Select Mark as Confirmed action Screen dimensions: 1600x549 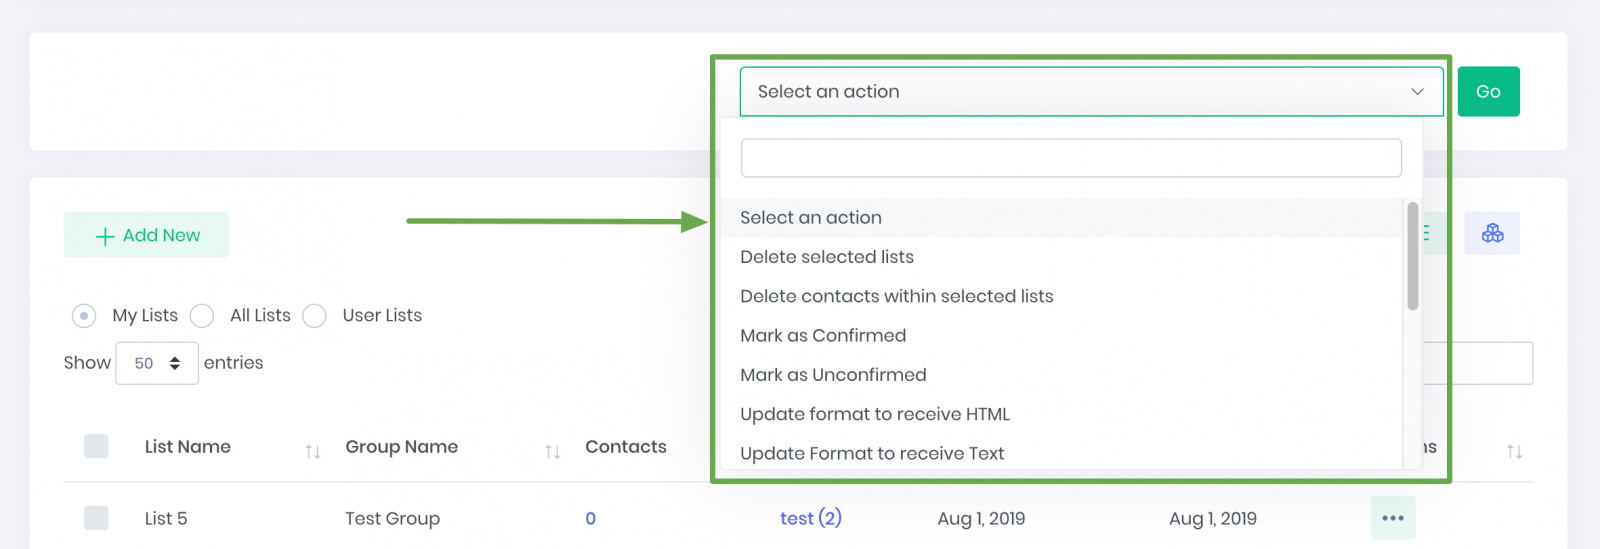[823, 336]
